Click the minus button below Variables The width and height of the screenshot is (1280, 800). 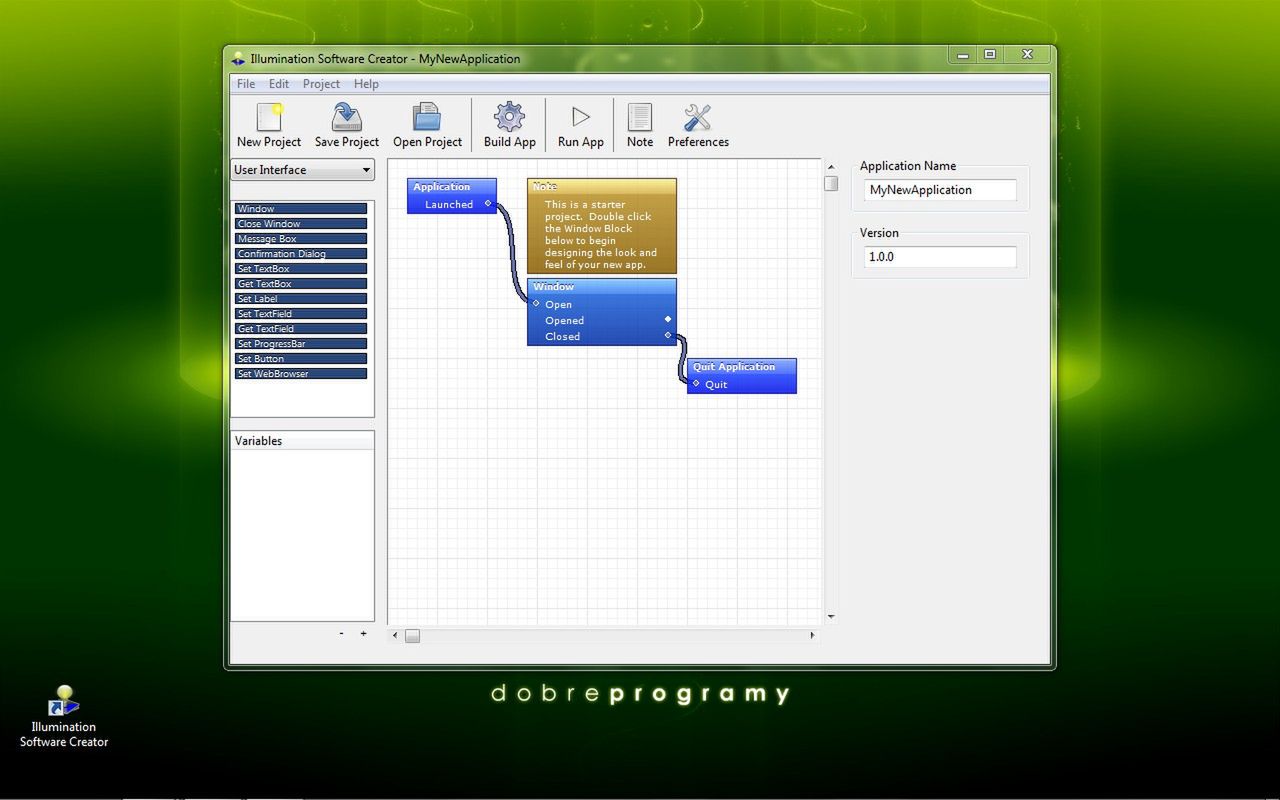[x=341, y=633]
